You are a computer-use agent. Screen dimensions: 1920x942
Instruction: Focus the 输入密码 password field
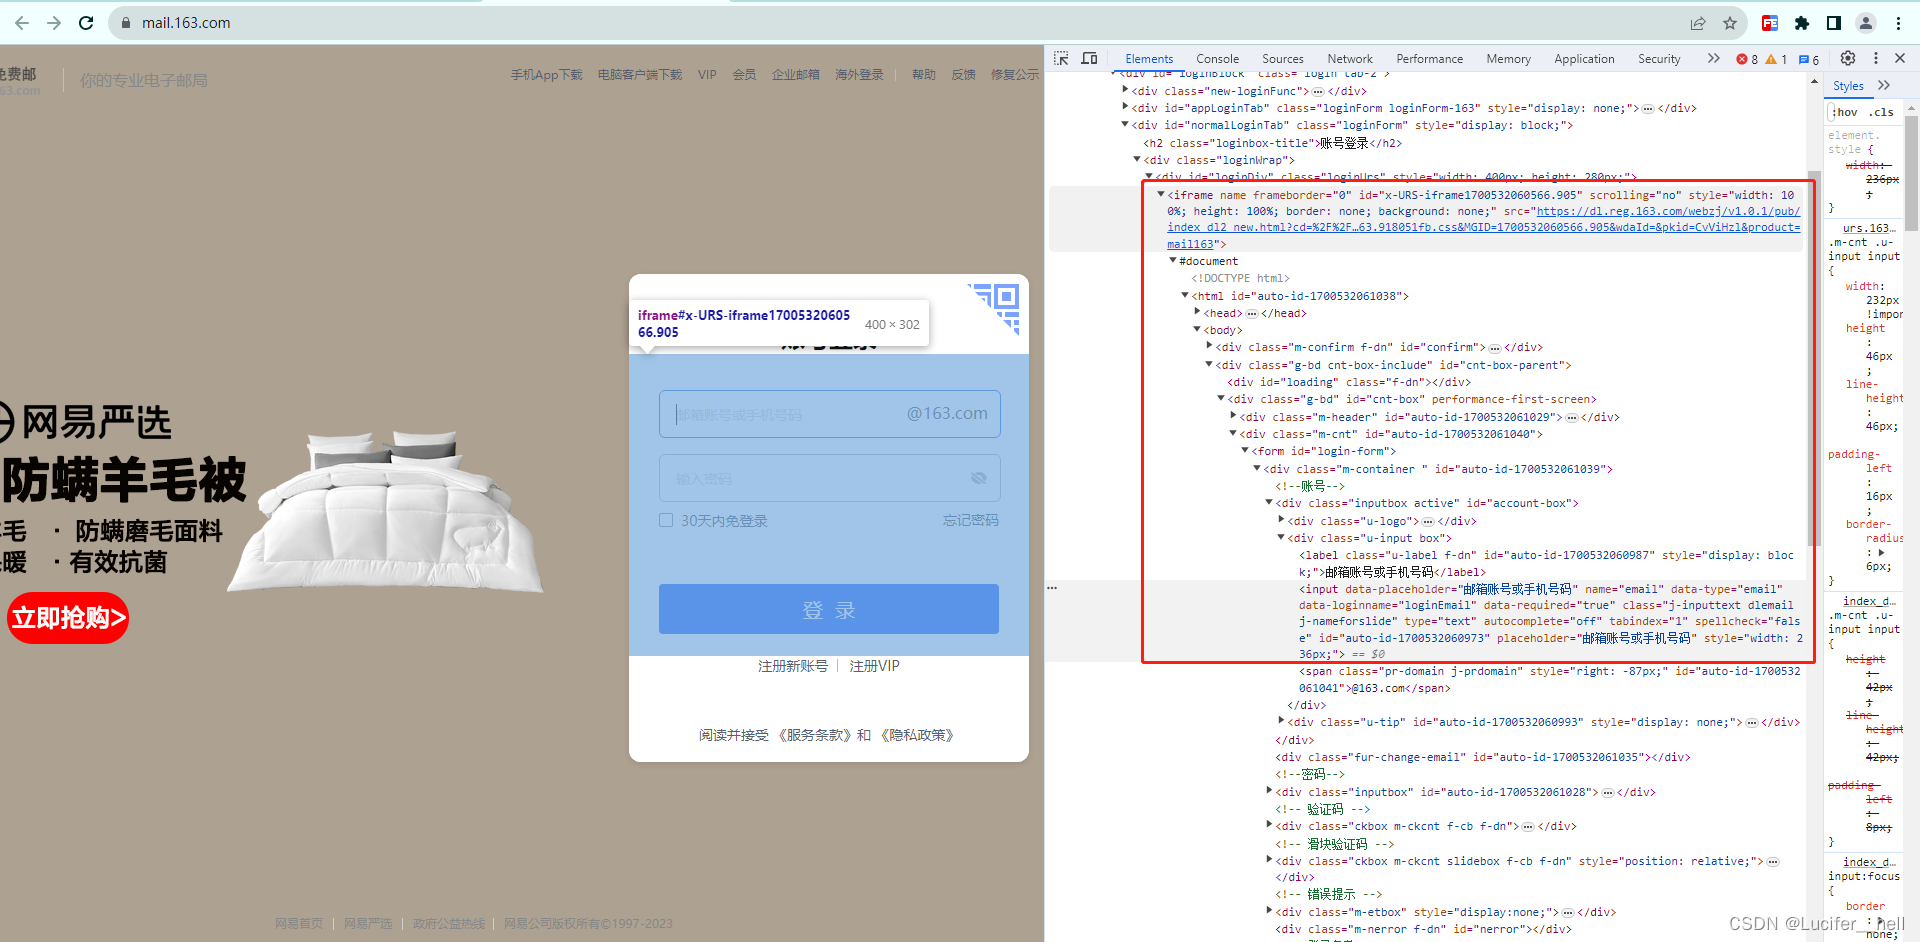830,478
